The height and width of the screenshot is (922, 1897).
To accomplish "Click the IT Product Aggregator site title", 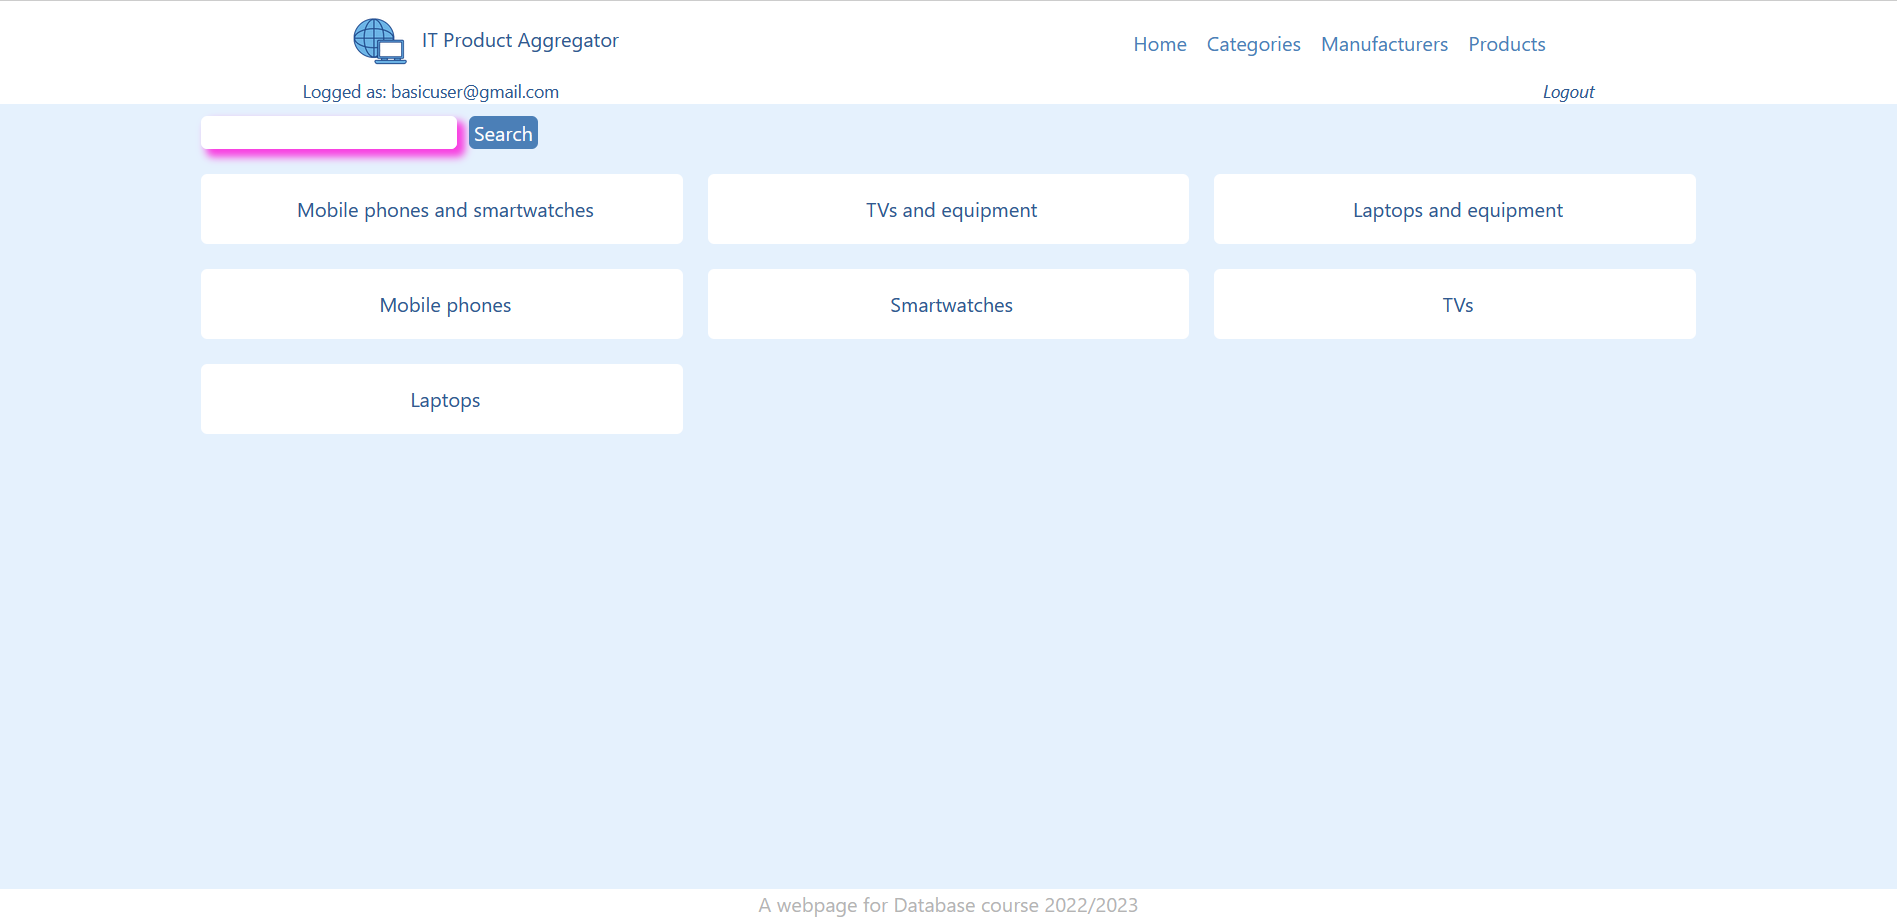I will [x=519, y=41].
